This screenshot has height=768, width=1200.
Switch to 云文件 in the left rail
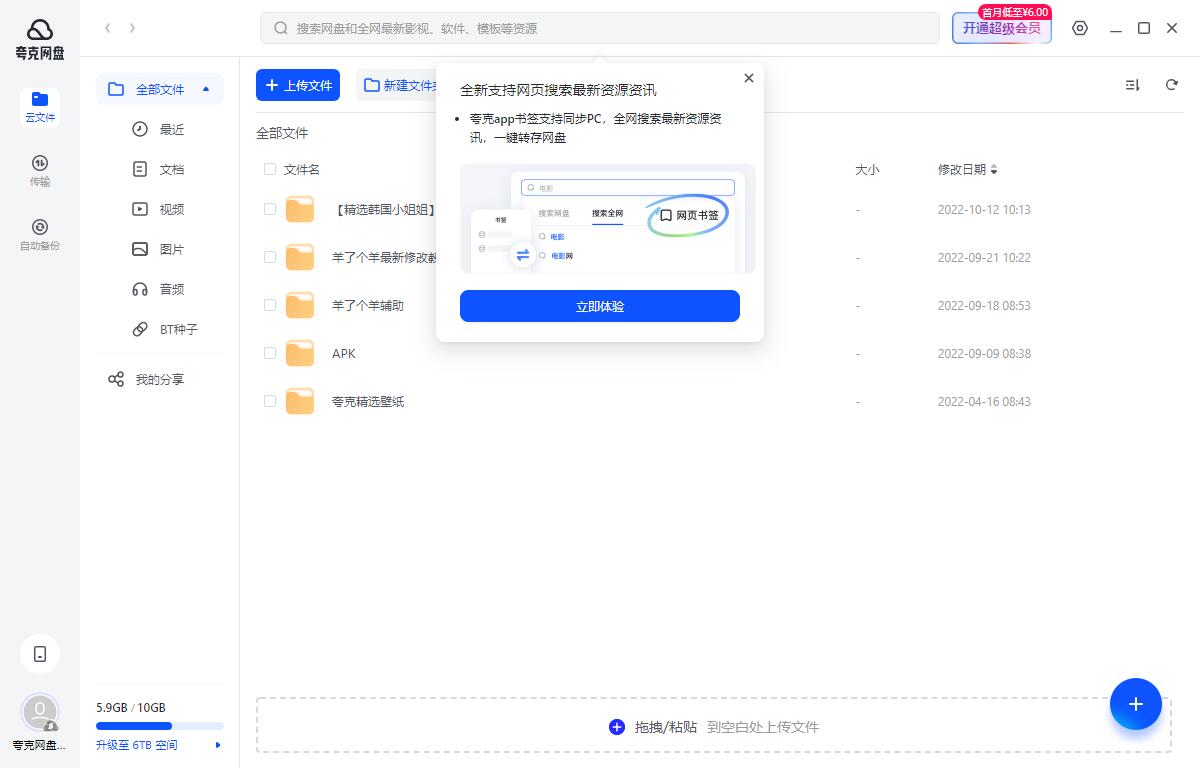(40, 107)
